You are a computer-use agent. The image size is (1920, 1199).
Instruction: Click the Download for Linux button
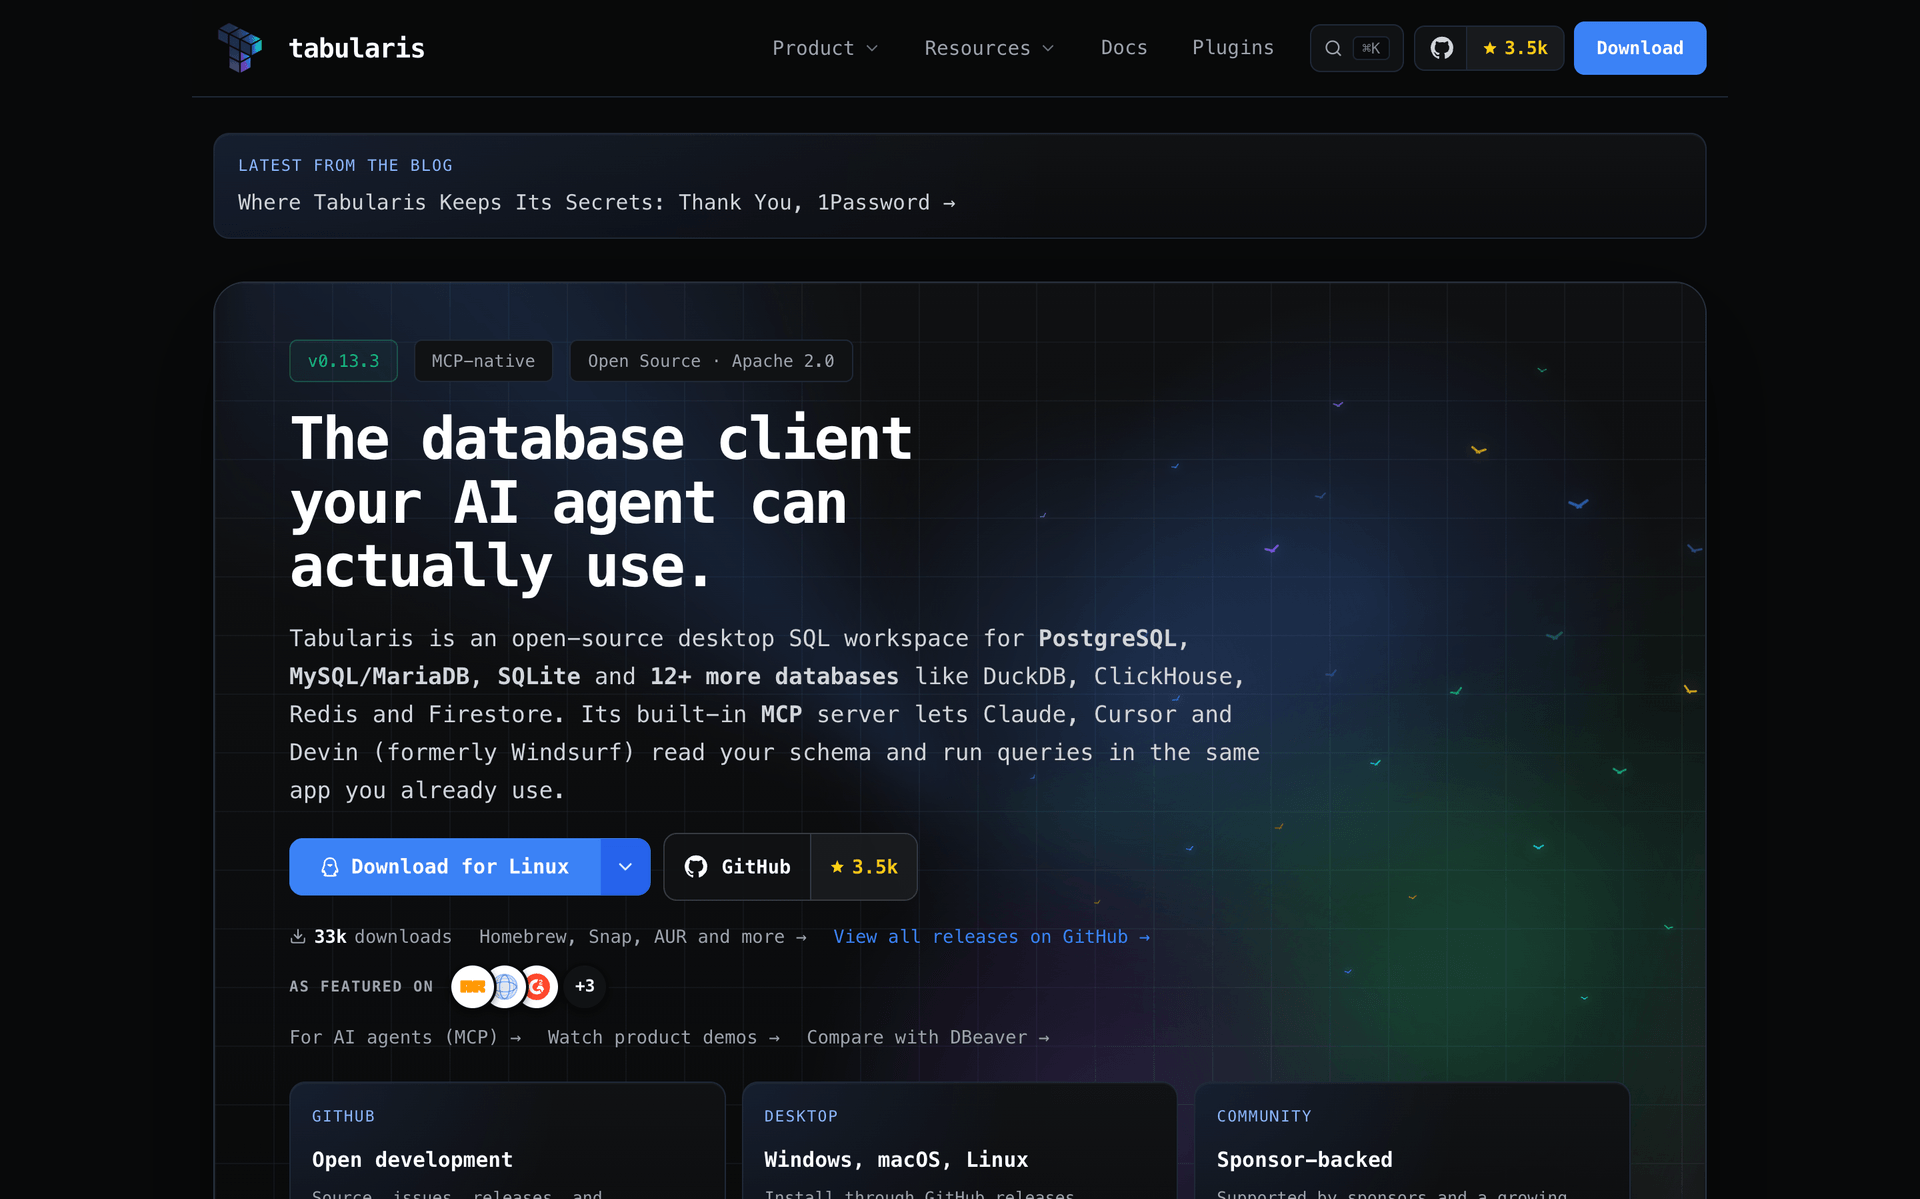[445, 867]
